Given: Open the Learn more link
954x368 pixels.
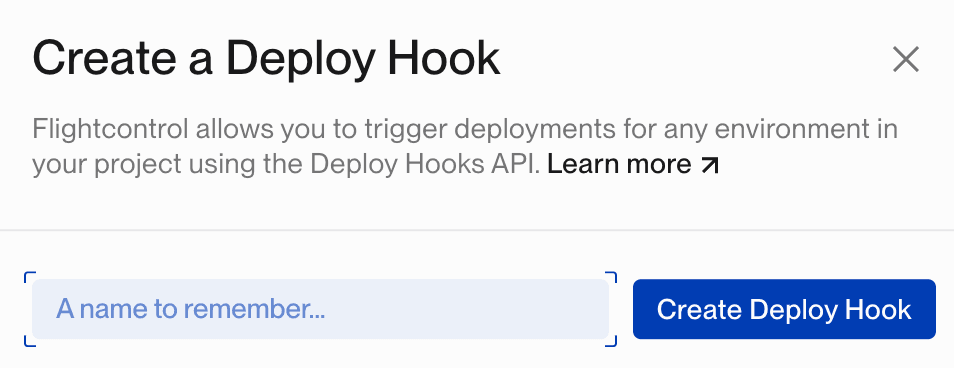Looking at the screenshot, I should pyautogui.click(x=633, y=164).
